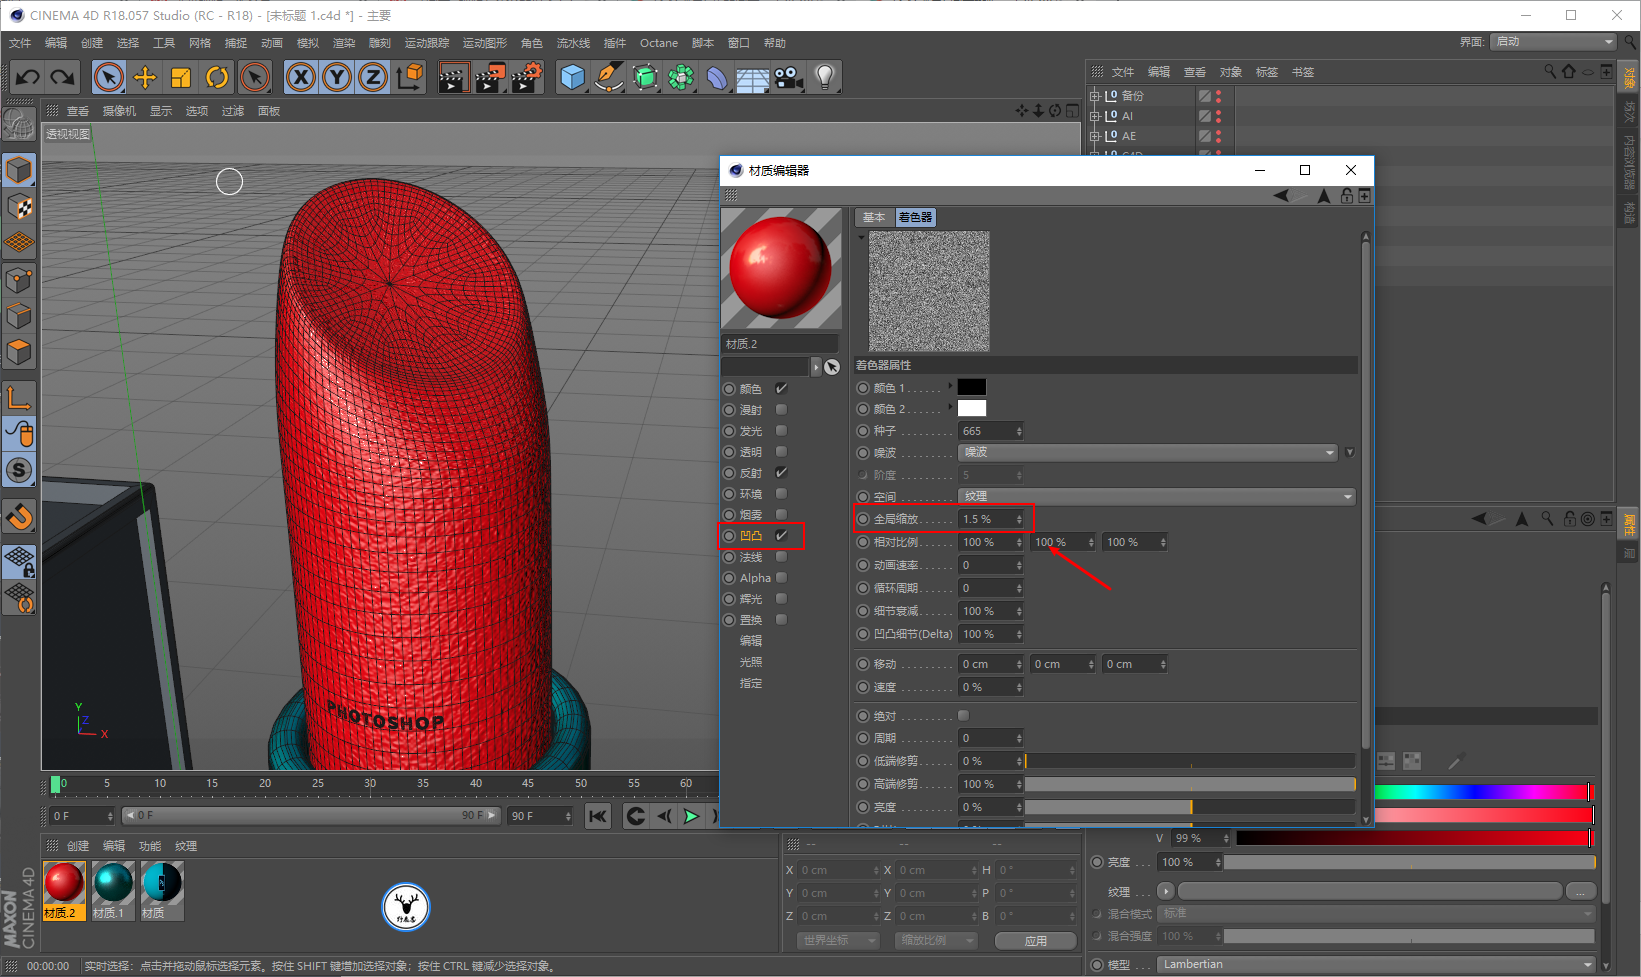Adjust the 高端修剪 slider bar
Image resolution: width=1641 pixels, height=977 pixels.
[x=1190, y=785]
